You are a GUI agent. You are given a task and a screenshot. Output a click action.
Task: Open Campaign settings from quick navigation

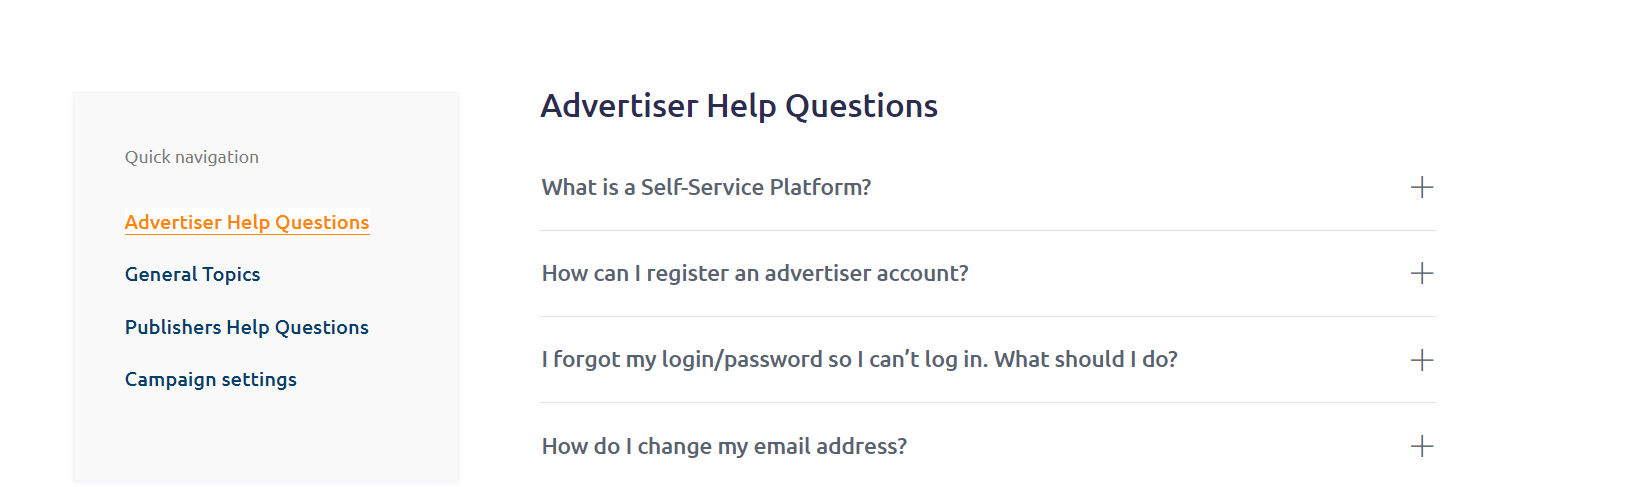tap(210, 379)
